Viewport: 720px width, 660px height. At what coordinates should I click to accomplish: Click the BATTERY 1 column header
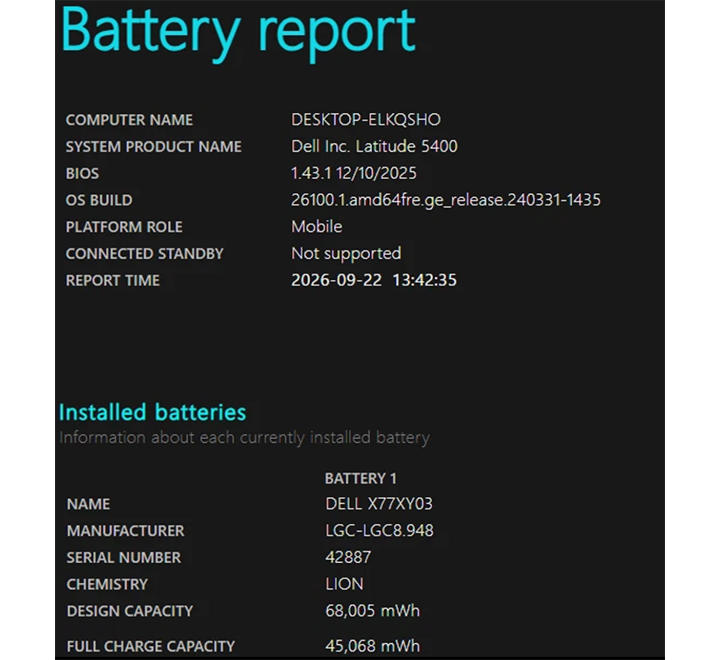point(360,479)
